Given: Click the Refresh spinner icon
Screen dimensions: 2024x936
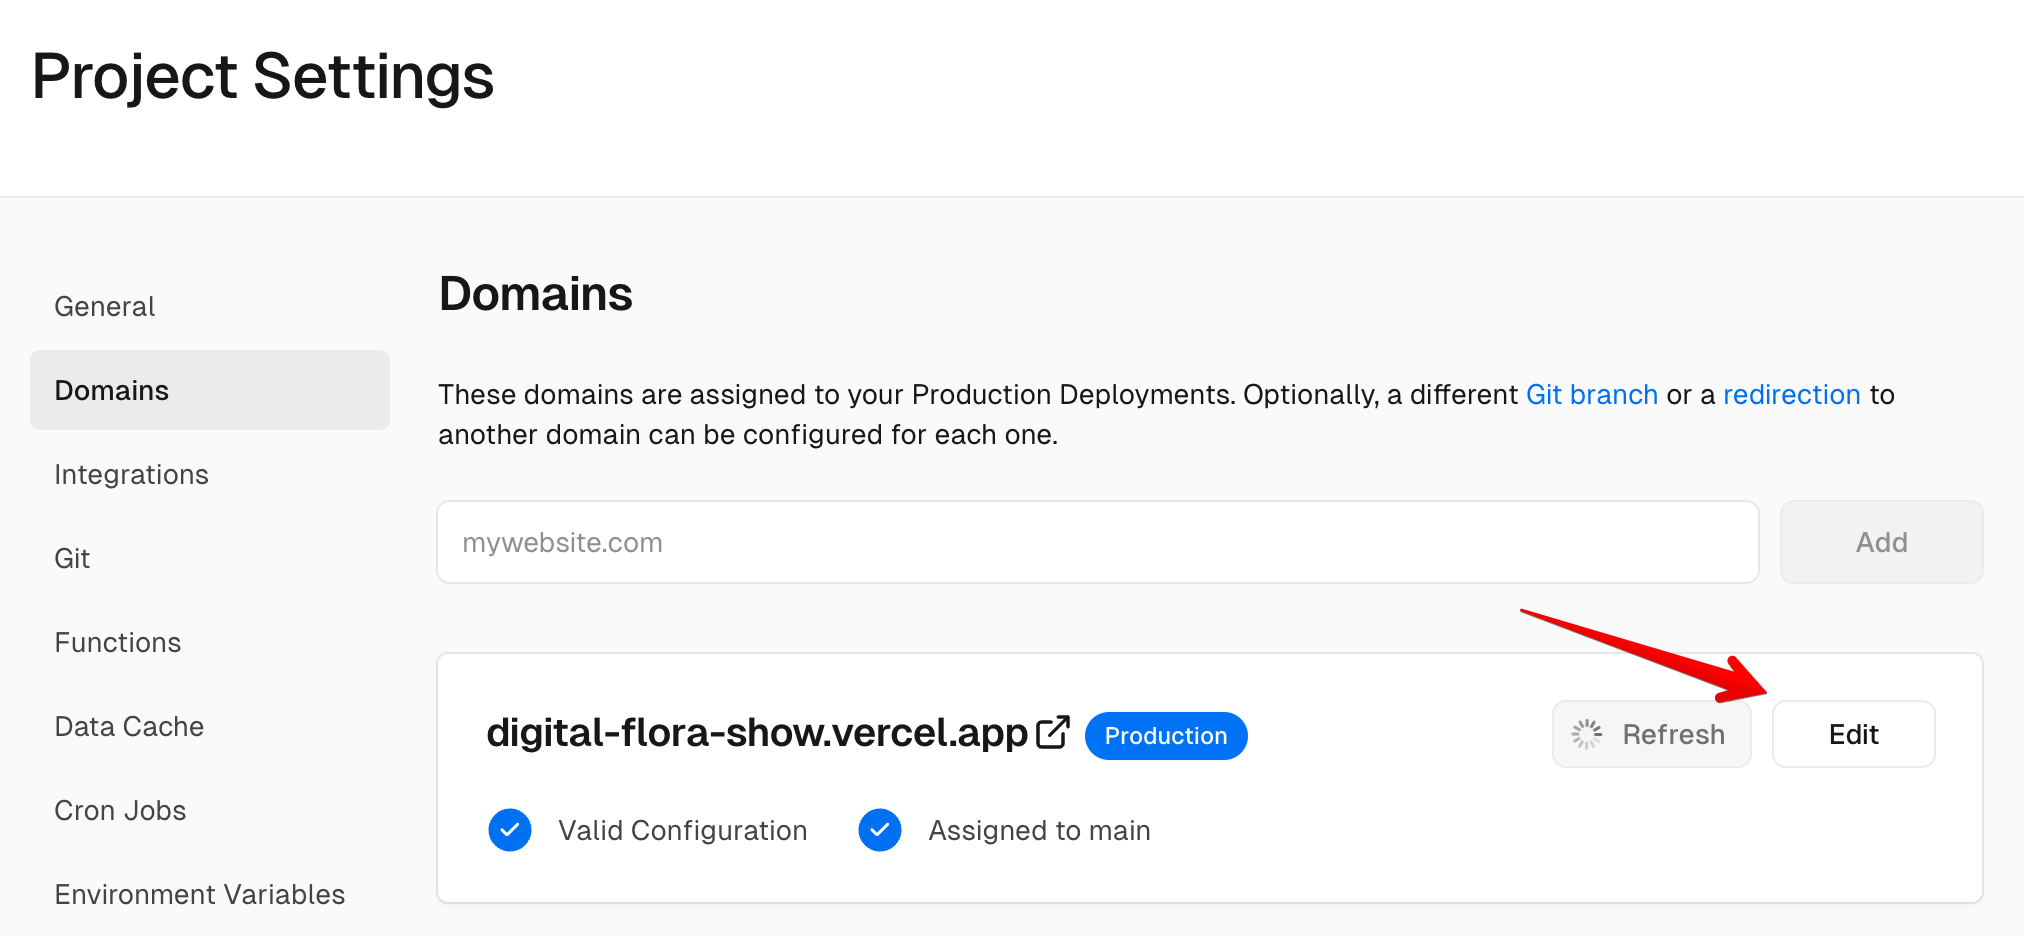Looking at the screenshot, I should (1586, 734).
